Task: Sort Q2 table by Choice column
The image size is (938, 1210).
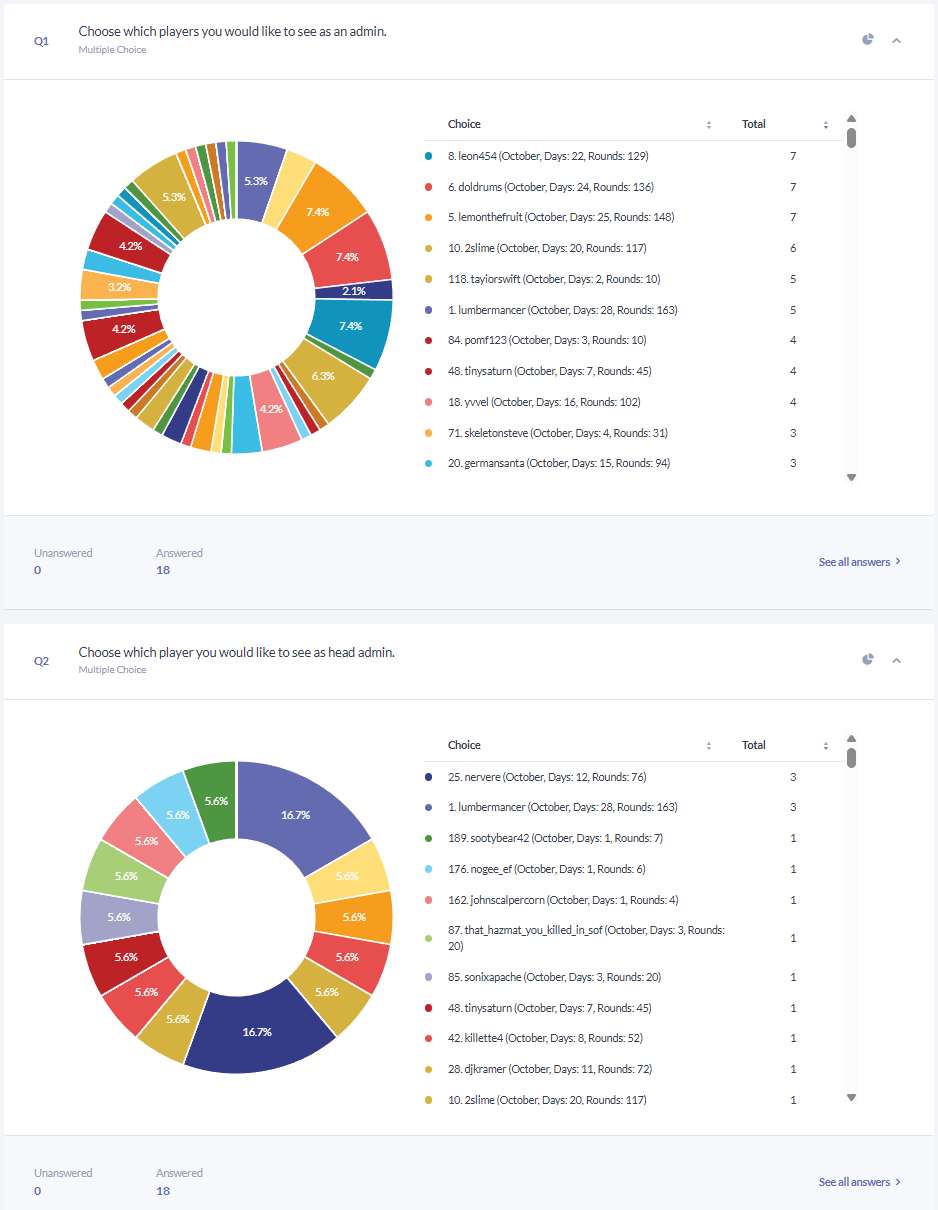Action: [x=709, y=746]
